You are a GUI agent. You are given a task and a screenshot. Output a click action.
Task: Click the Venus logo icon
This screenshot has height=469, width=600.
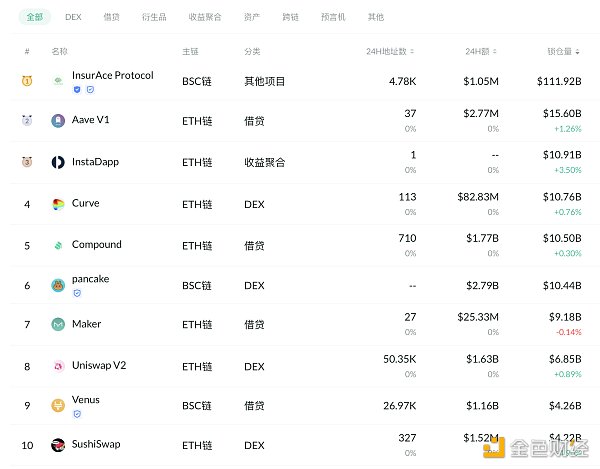click(58, 406)
